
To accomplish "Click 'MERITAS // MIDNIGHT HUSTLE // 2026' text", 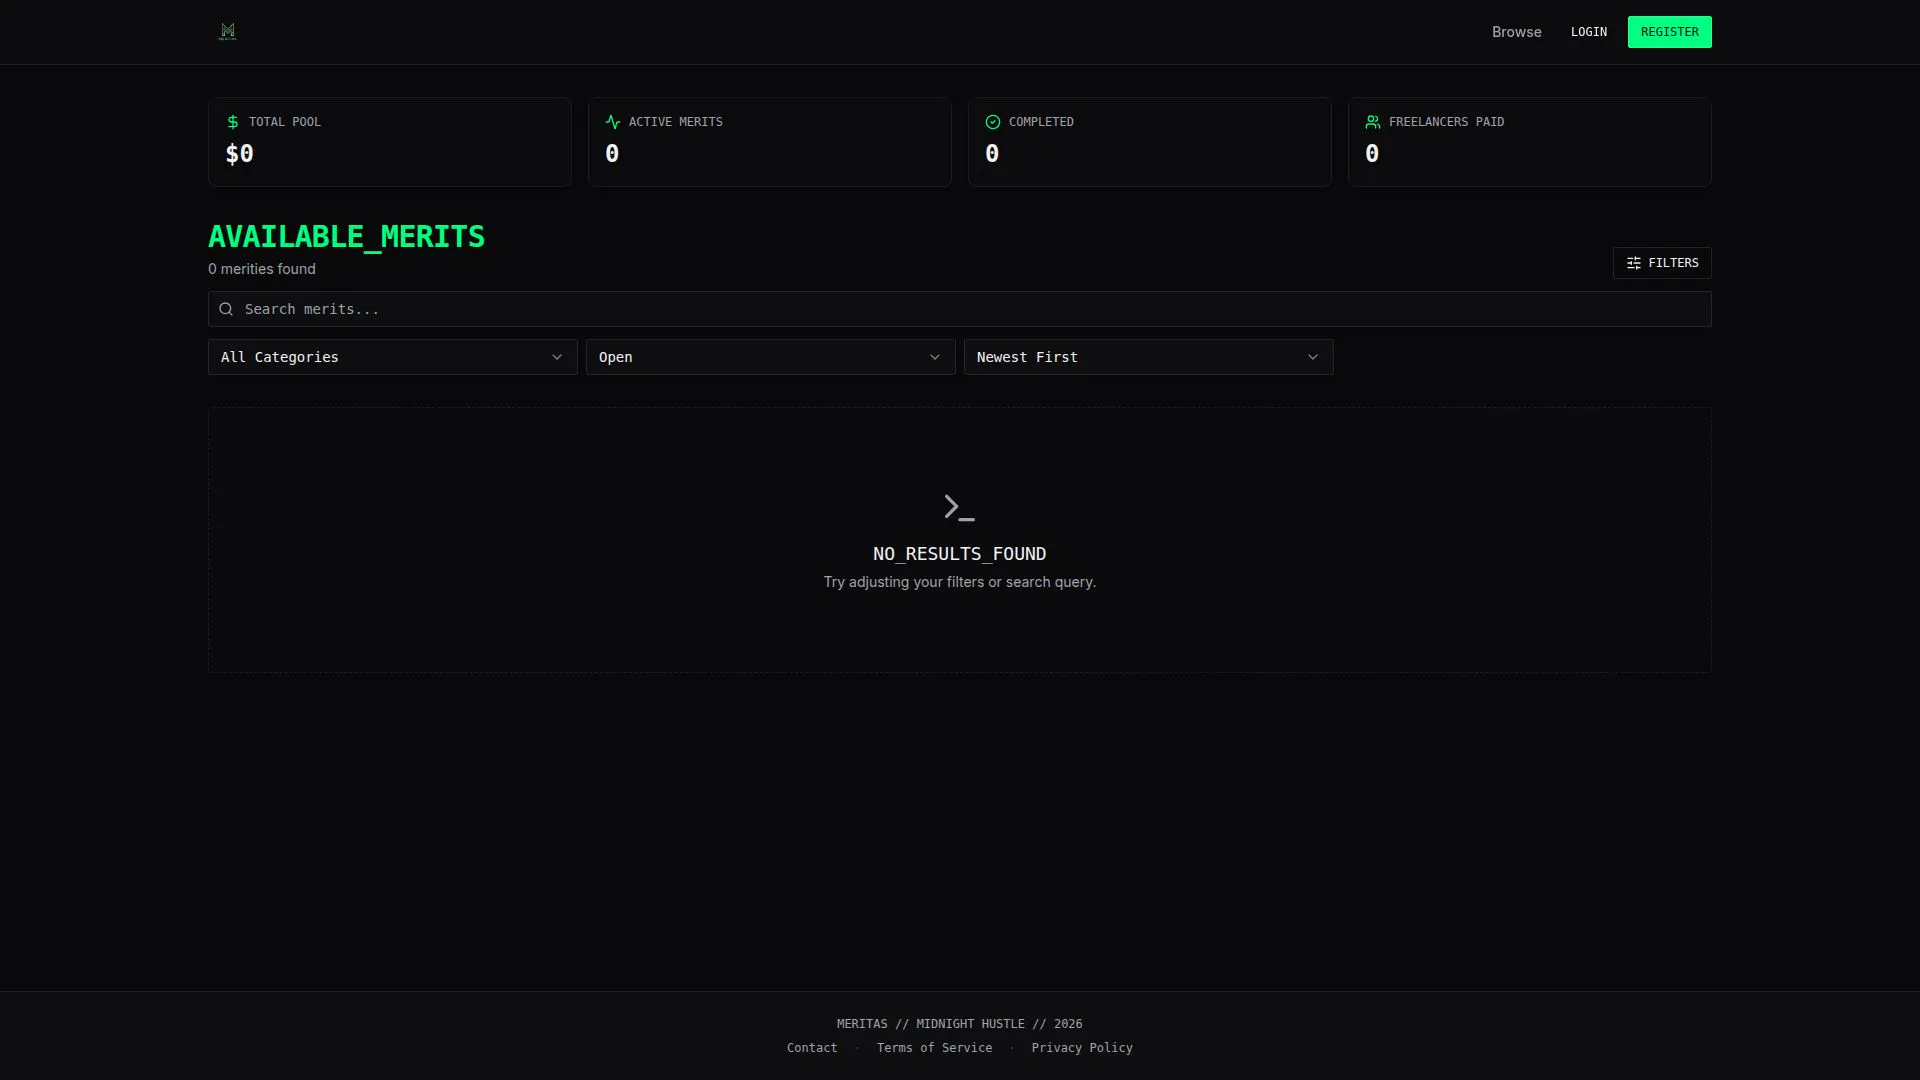I will tap(960, 1024).
